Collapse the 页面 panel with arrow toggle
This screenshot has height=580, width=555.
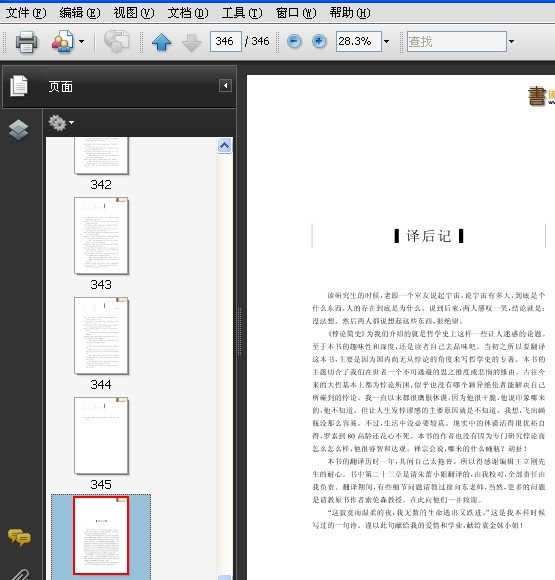tap(225, 86)
